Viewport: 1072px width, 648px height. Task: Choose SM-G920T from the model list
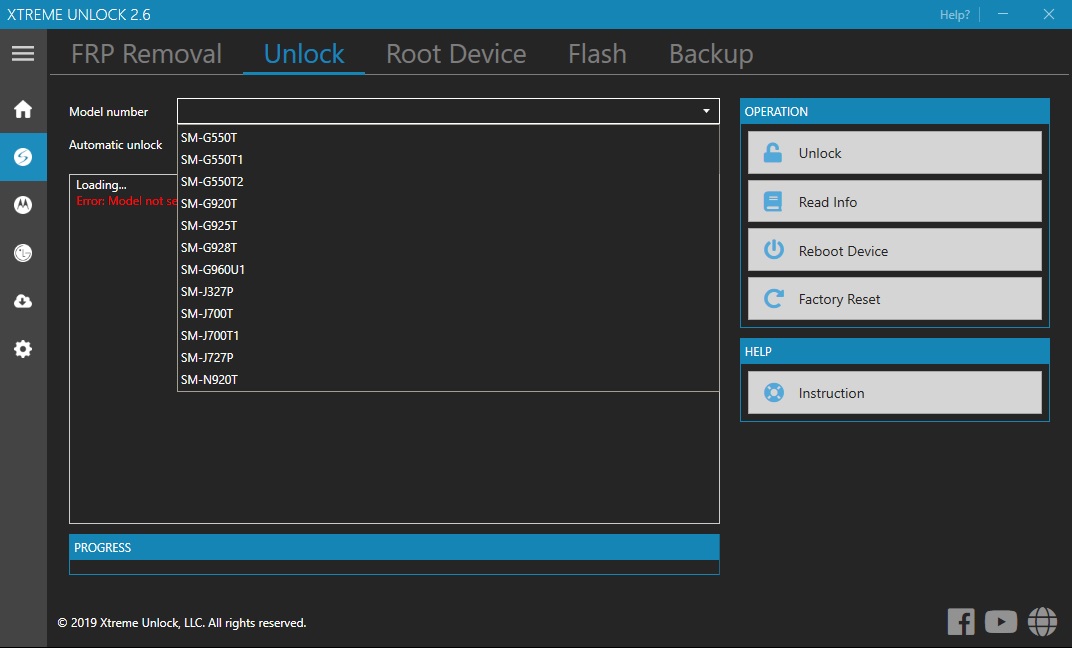click(448, 203)
